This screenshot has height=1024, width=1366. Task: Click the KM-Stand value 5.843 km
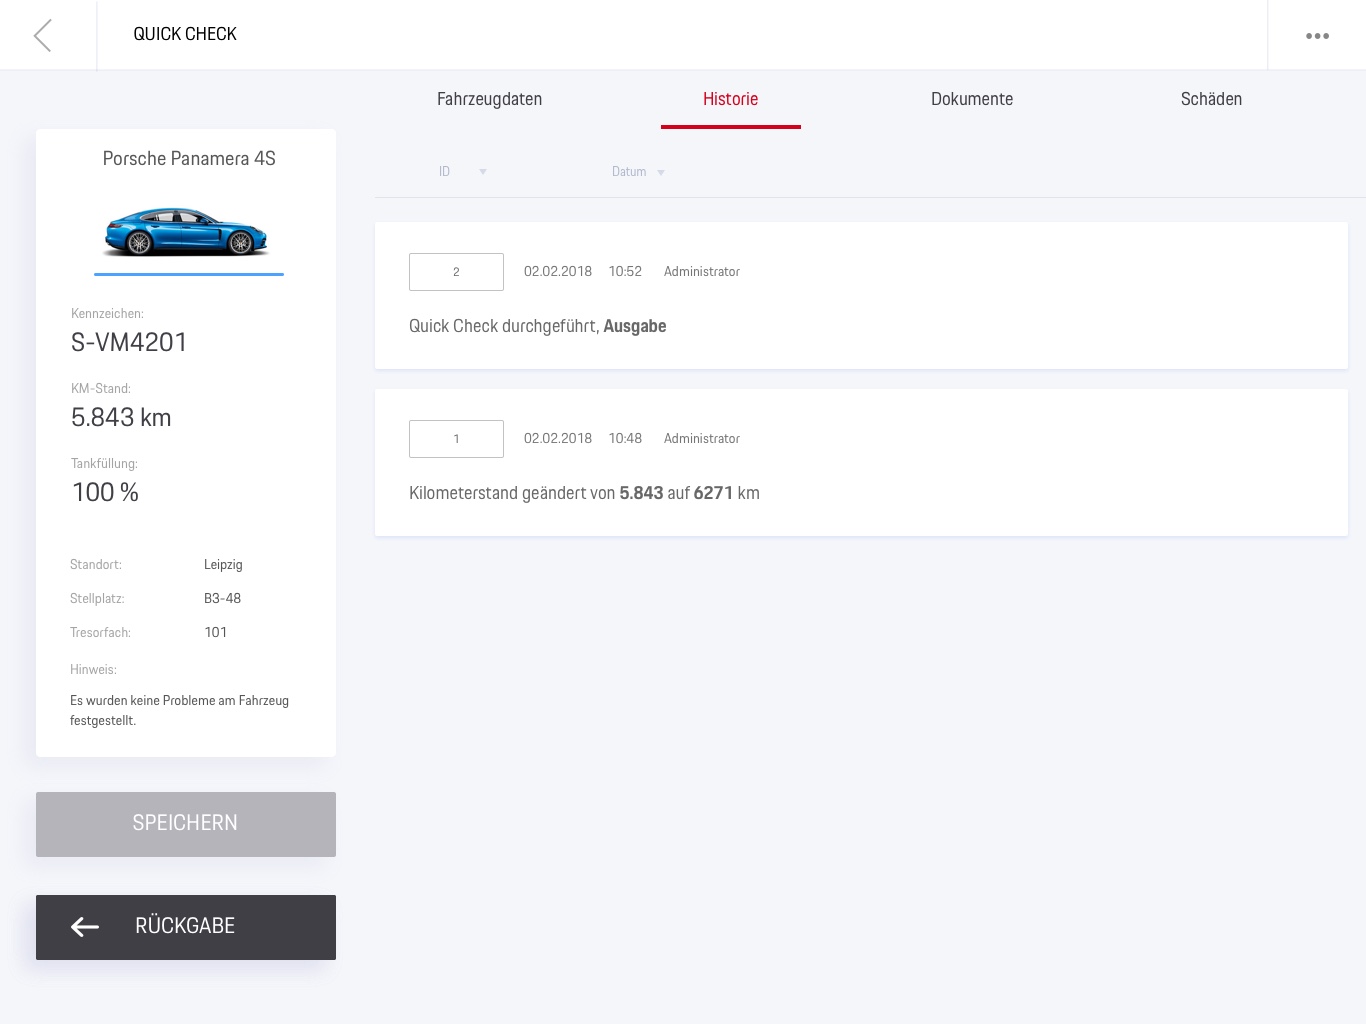click(x=121, y=418)
